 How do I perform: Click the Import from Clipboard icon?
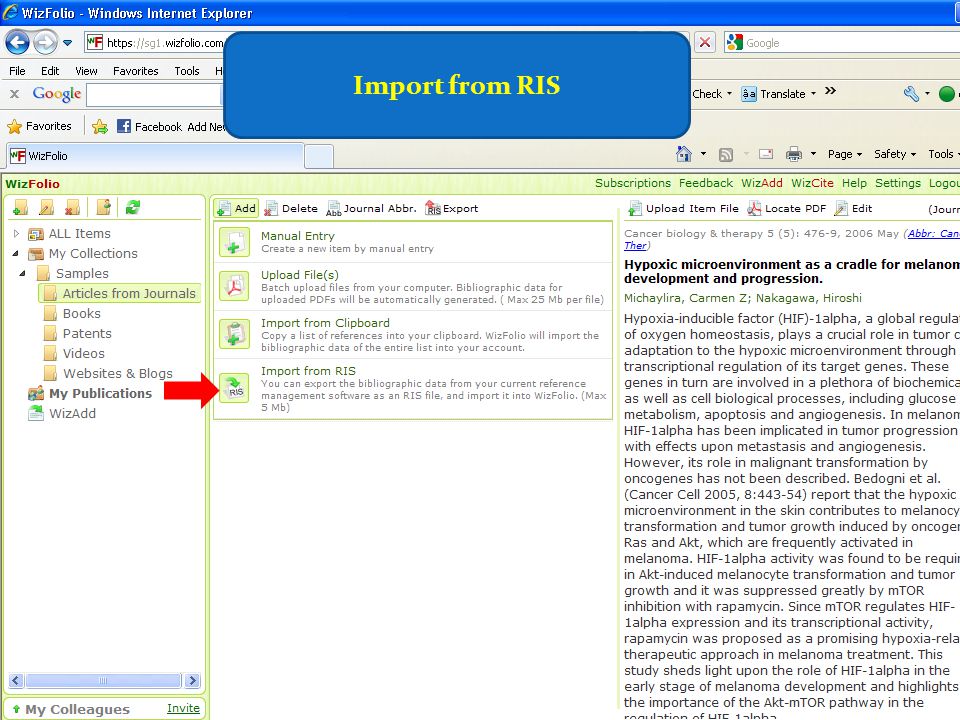pyautogui.click(x=234, y=334)
